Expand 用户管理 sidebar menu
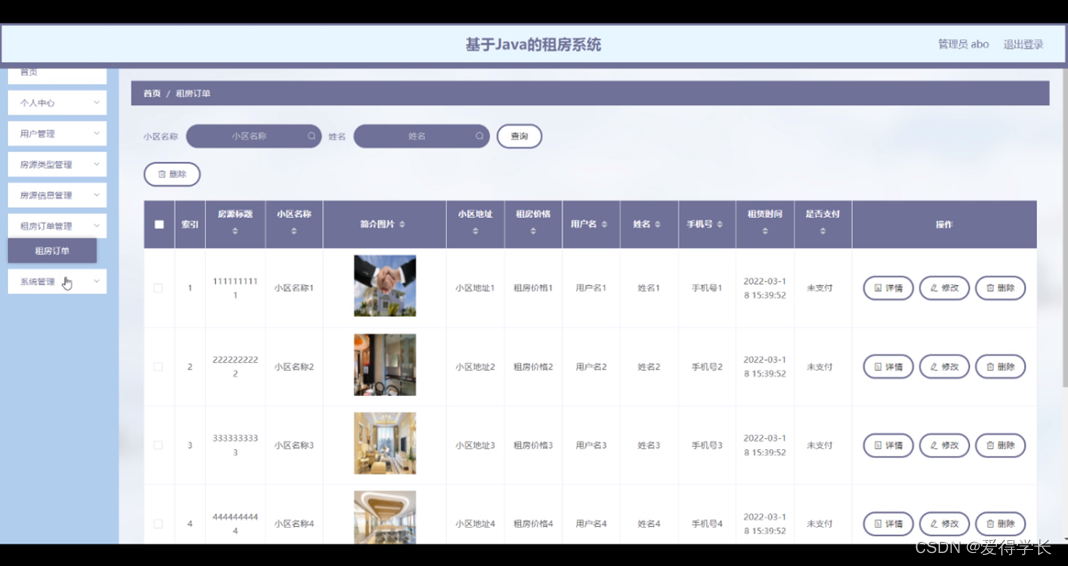Viewport: 1068px width, 566px height. 57,133
